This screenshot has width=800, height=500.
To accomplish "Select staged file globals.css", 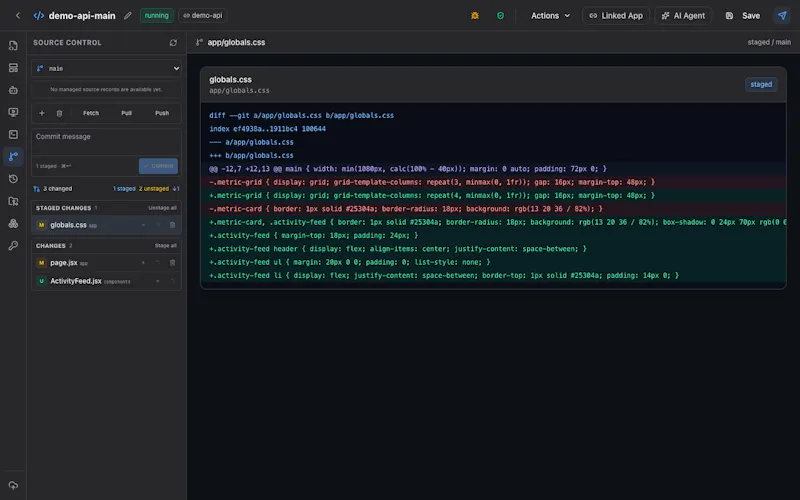I will 107,225.
